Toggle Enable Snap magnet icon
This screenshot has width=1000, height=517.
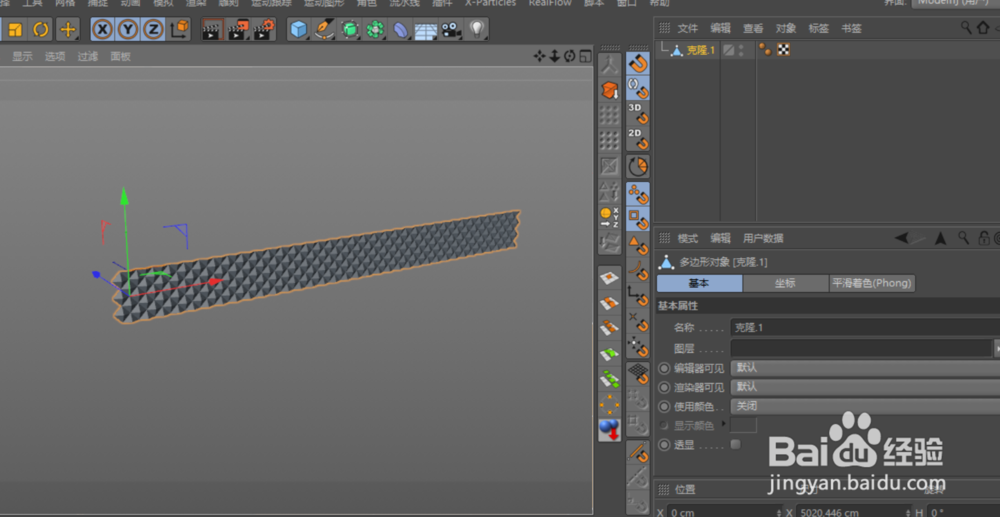point(638,63)
